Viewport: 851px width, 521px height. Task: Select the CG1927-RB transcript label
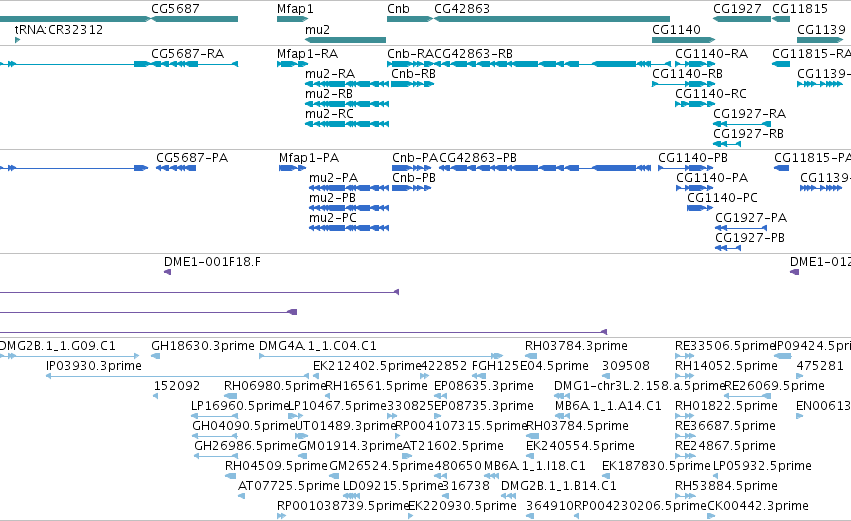(748, 134)
